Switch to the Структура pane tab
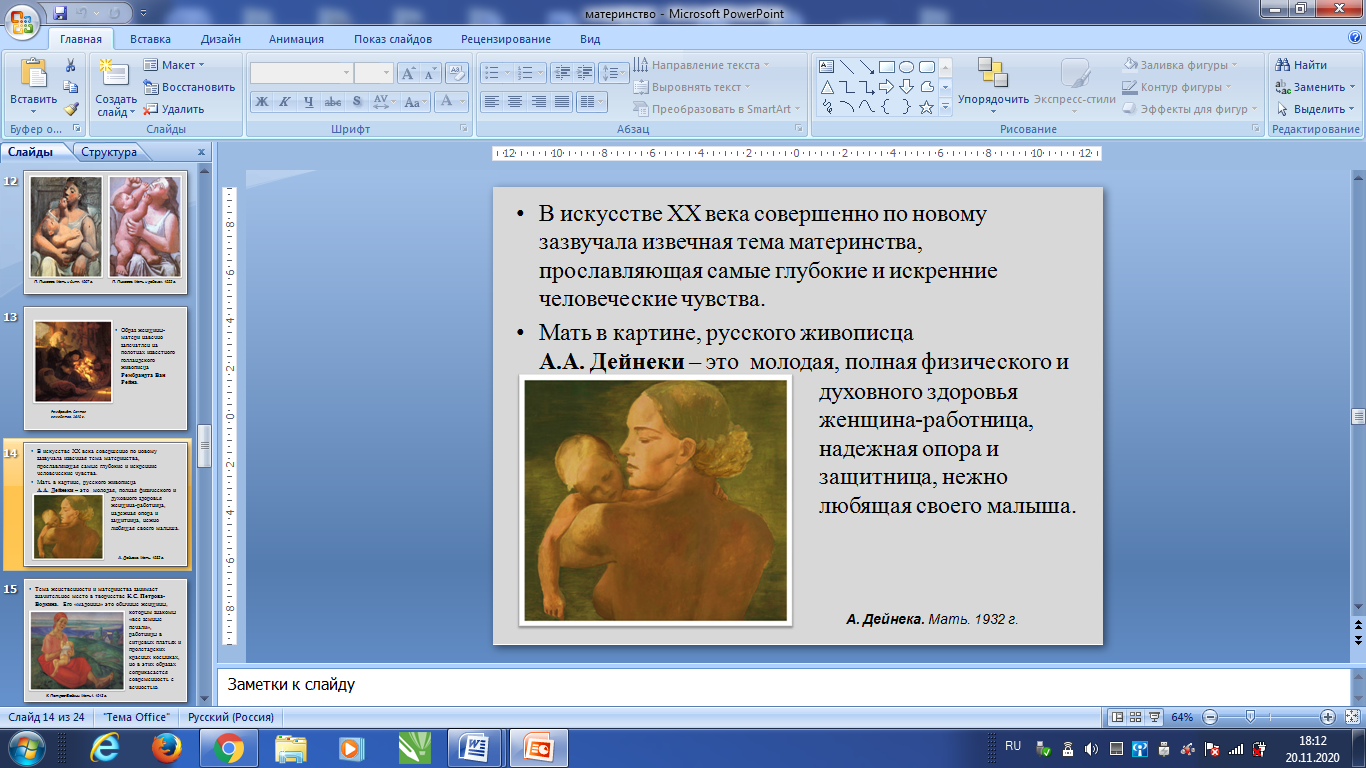The width and height of the screenshot is (1366, 768). tap(109, 152)
